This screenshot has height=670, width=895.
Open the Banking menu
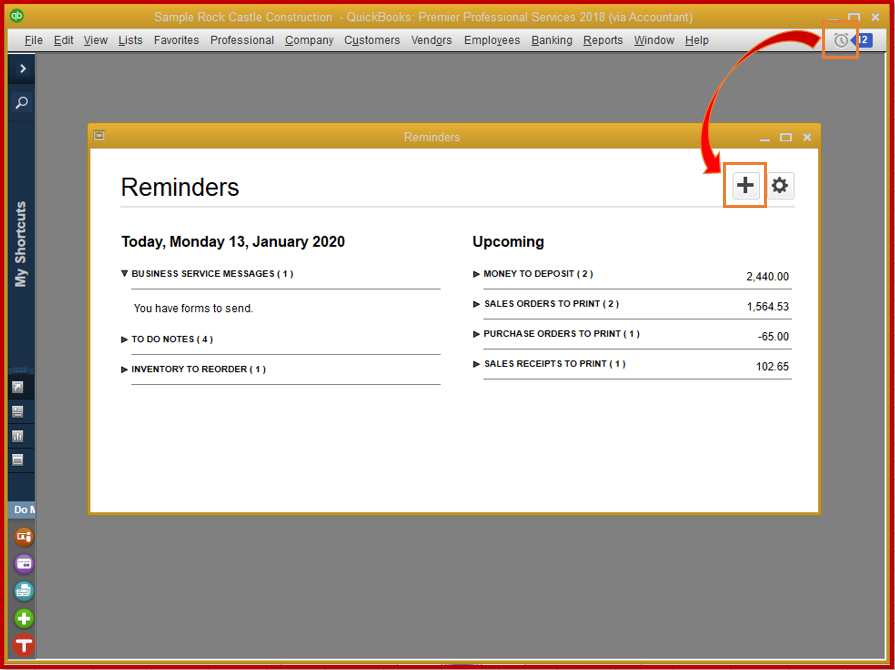551,40
